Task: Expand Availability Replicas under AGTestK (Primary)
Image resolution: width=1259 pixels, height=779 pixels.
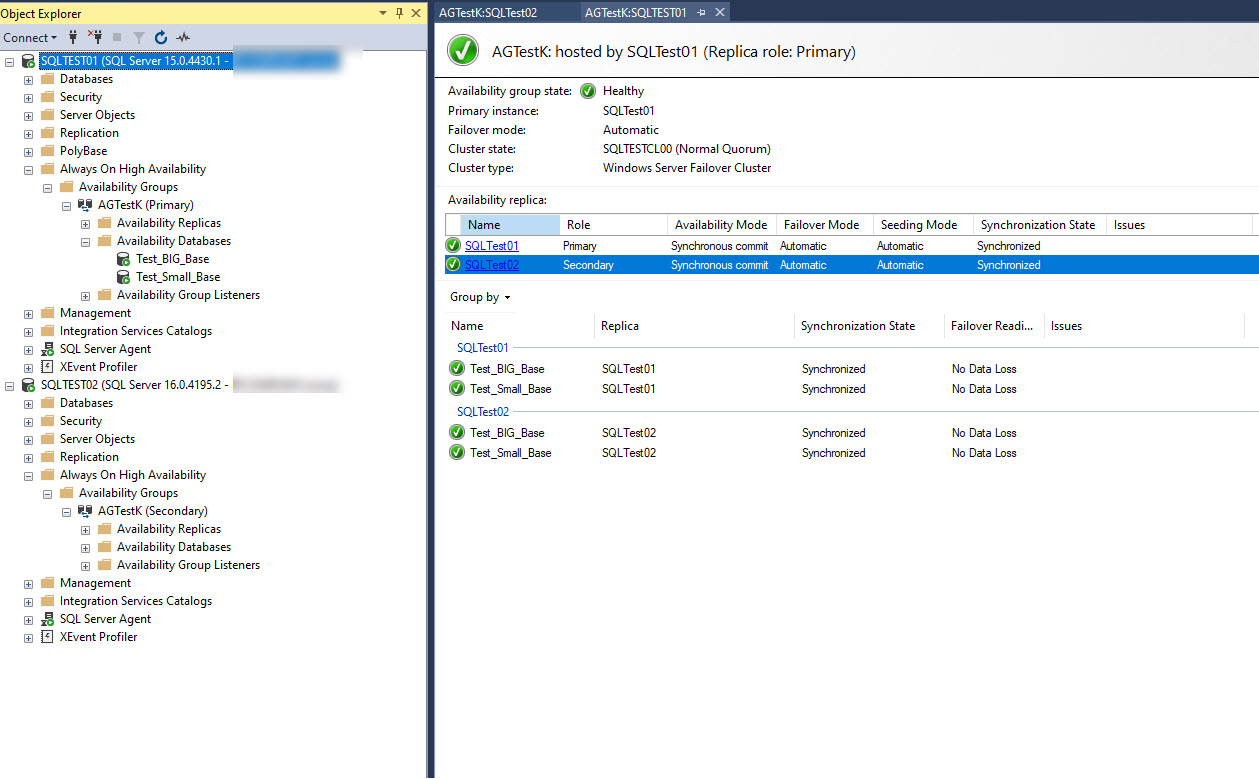Action: tap(85, 223)
